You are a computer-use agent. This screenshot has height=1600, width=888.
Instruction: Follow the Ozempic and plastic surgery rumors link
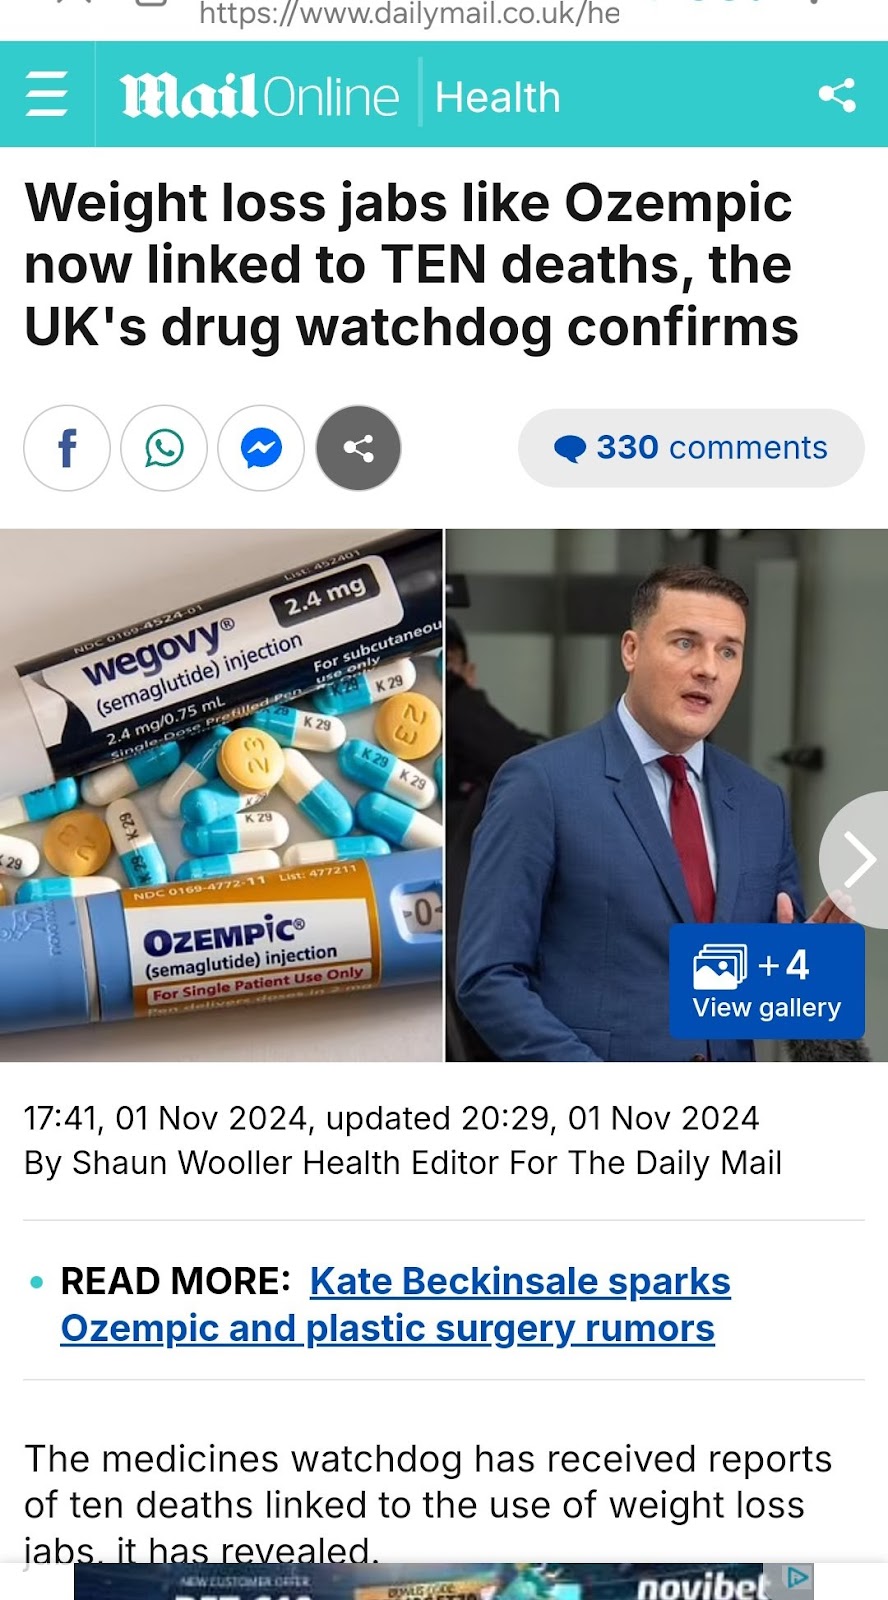coord(387,1328)
